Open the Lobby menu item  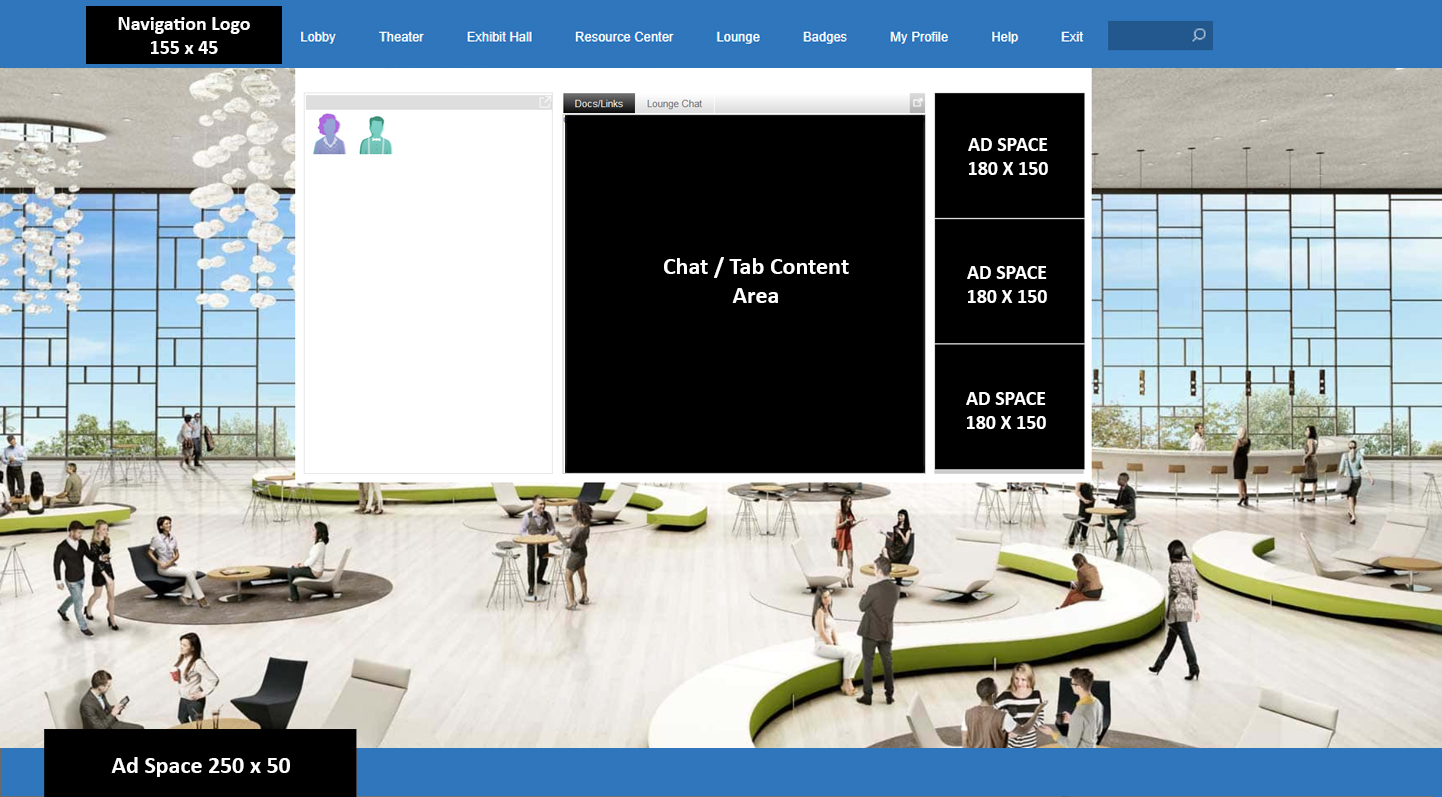coord(318,37)
